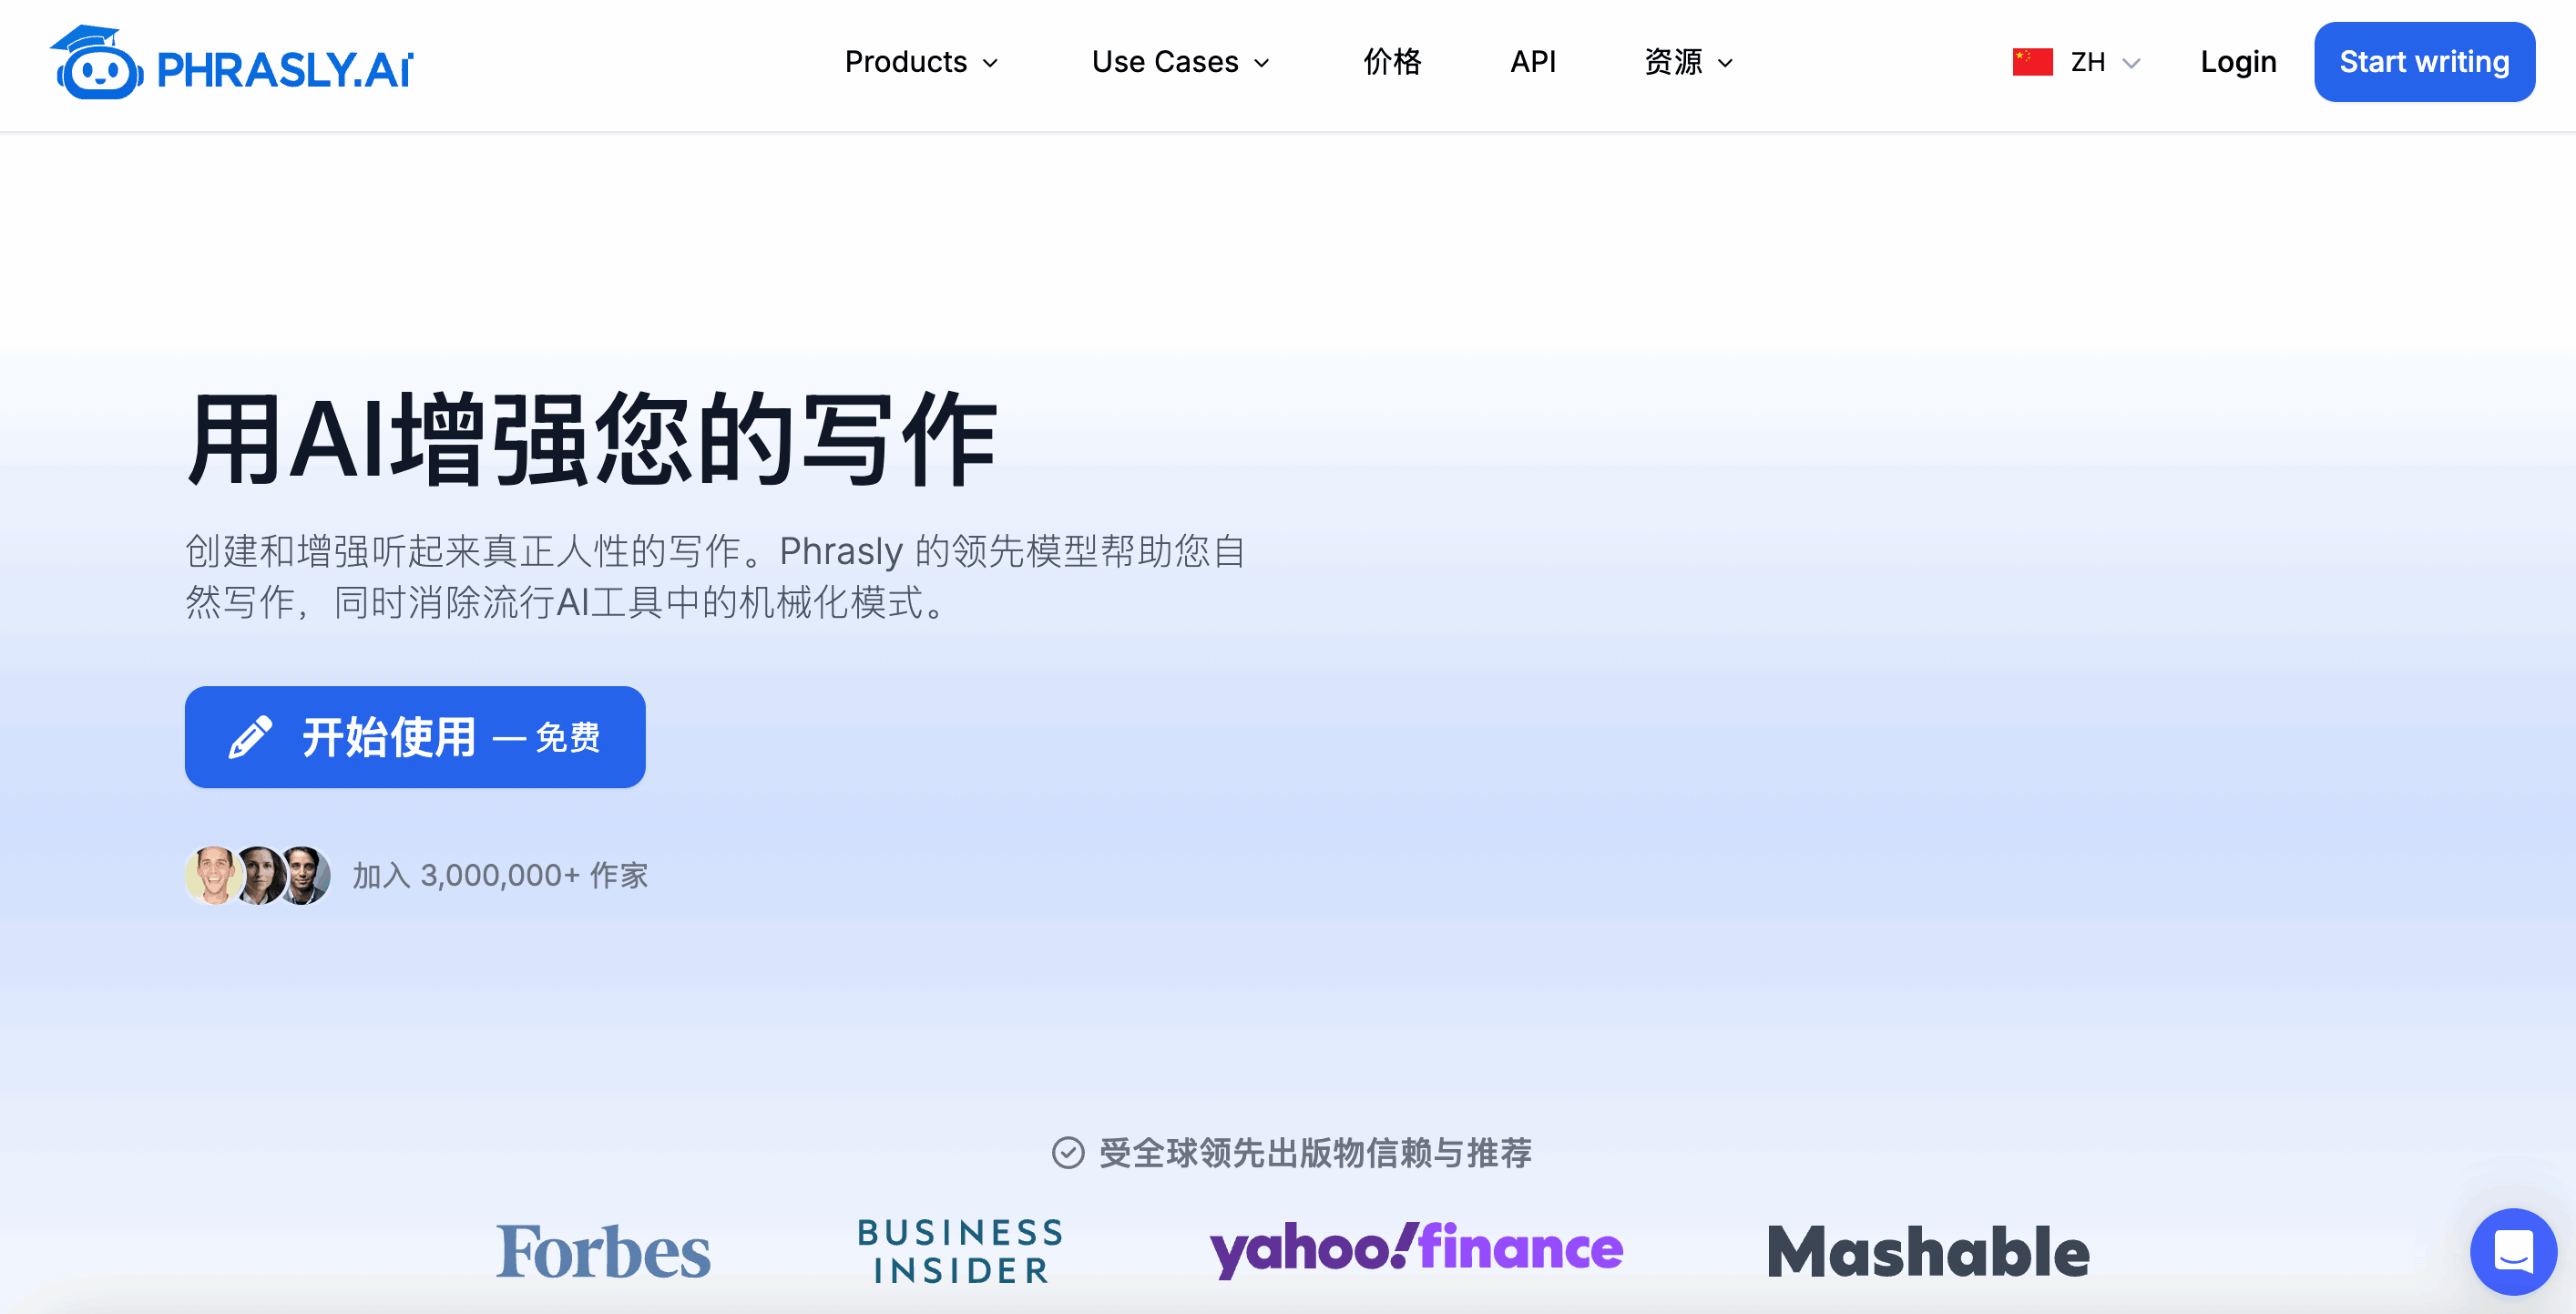Click the 开始使用 — 免费 button
Screen dimensions: 2576x1314
(x=415, y=737)
